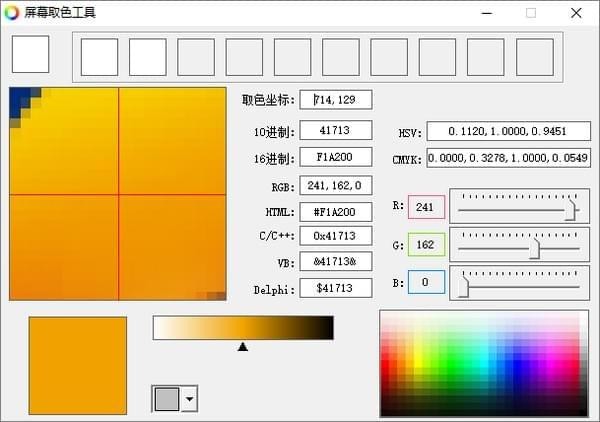Click the magnified screen preview area
600x422 pixels.
pos(118,194)
